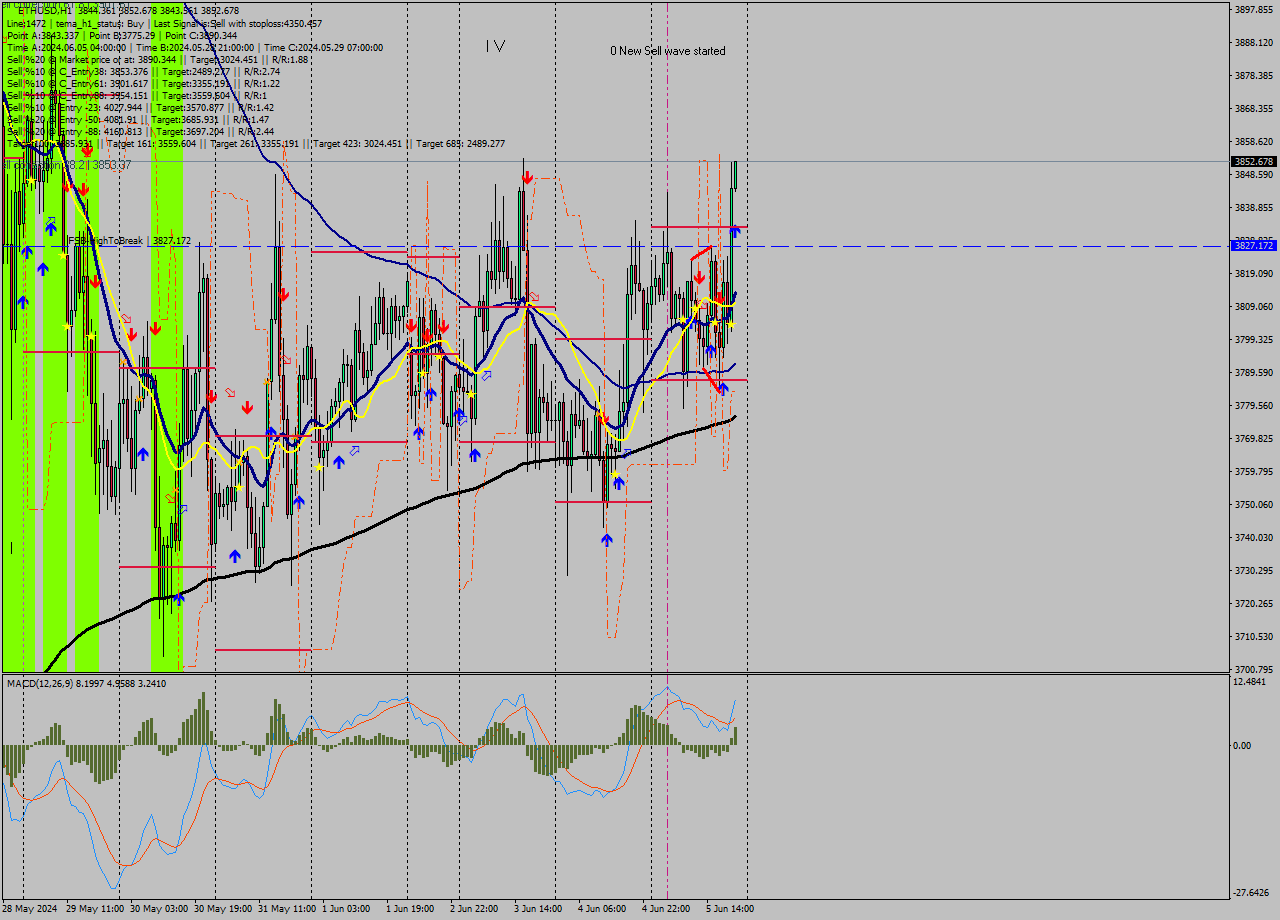Click the red sell arrow above 3 Jun 14:00 peak
Image resolution: width=1280 pixels, height=920 pixels.
(x=526, y=178)
